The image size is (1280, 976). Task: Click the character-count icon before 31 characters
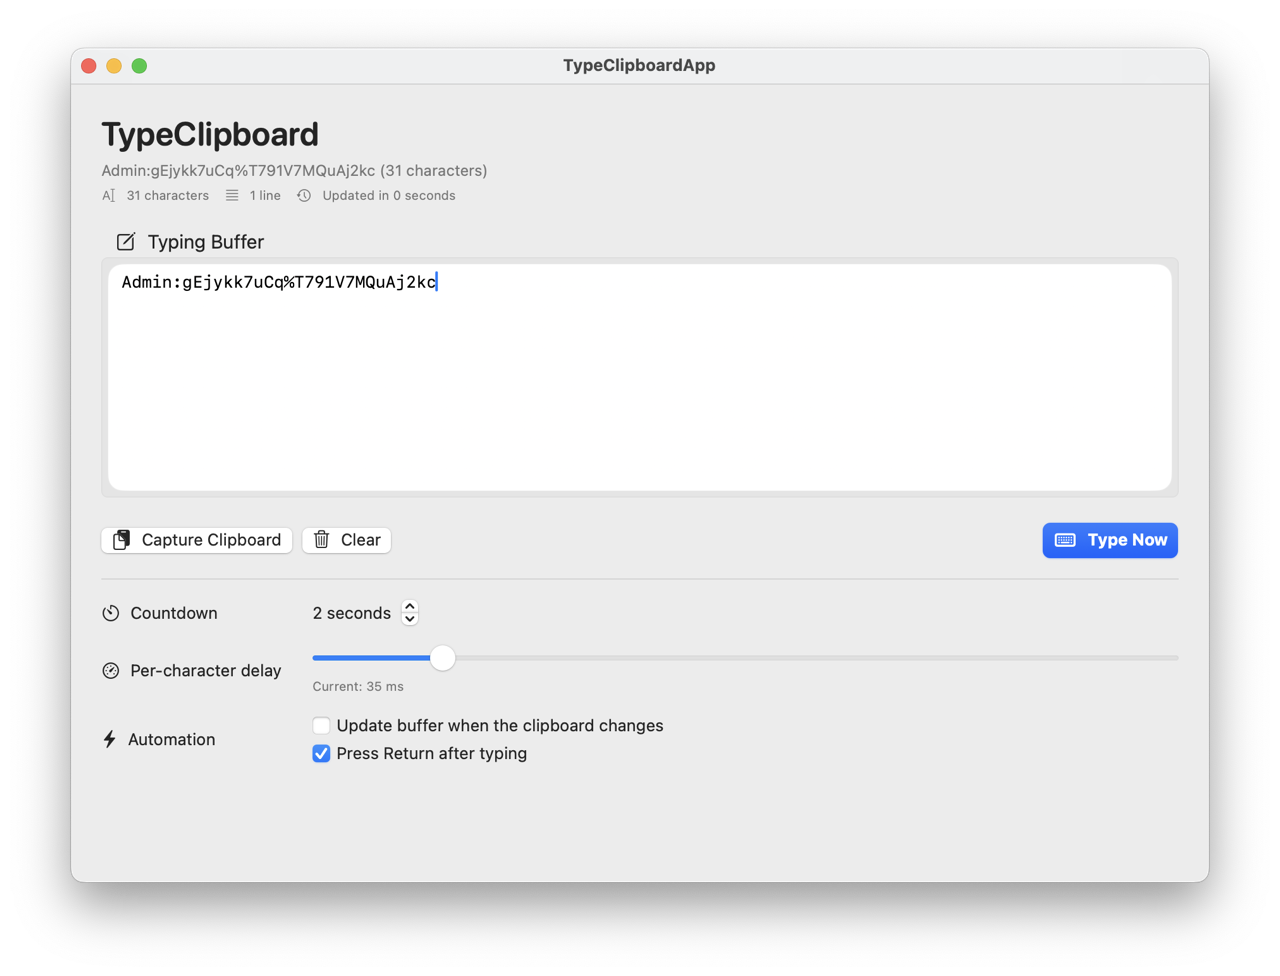tap(108, 195)
